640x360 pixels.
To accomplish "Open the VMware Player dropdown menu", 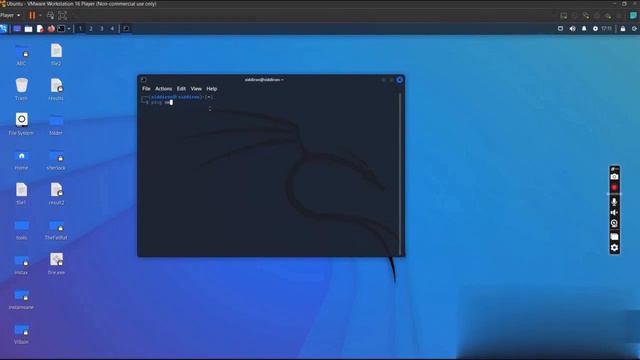I will (10, 15).
